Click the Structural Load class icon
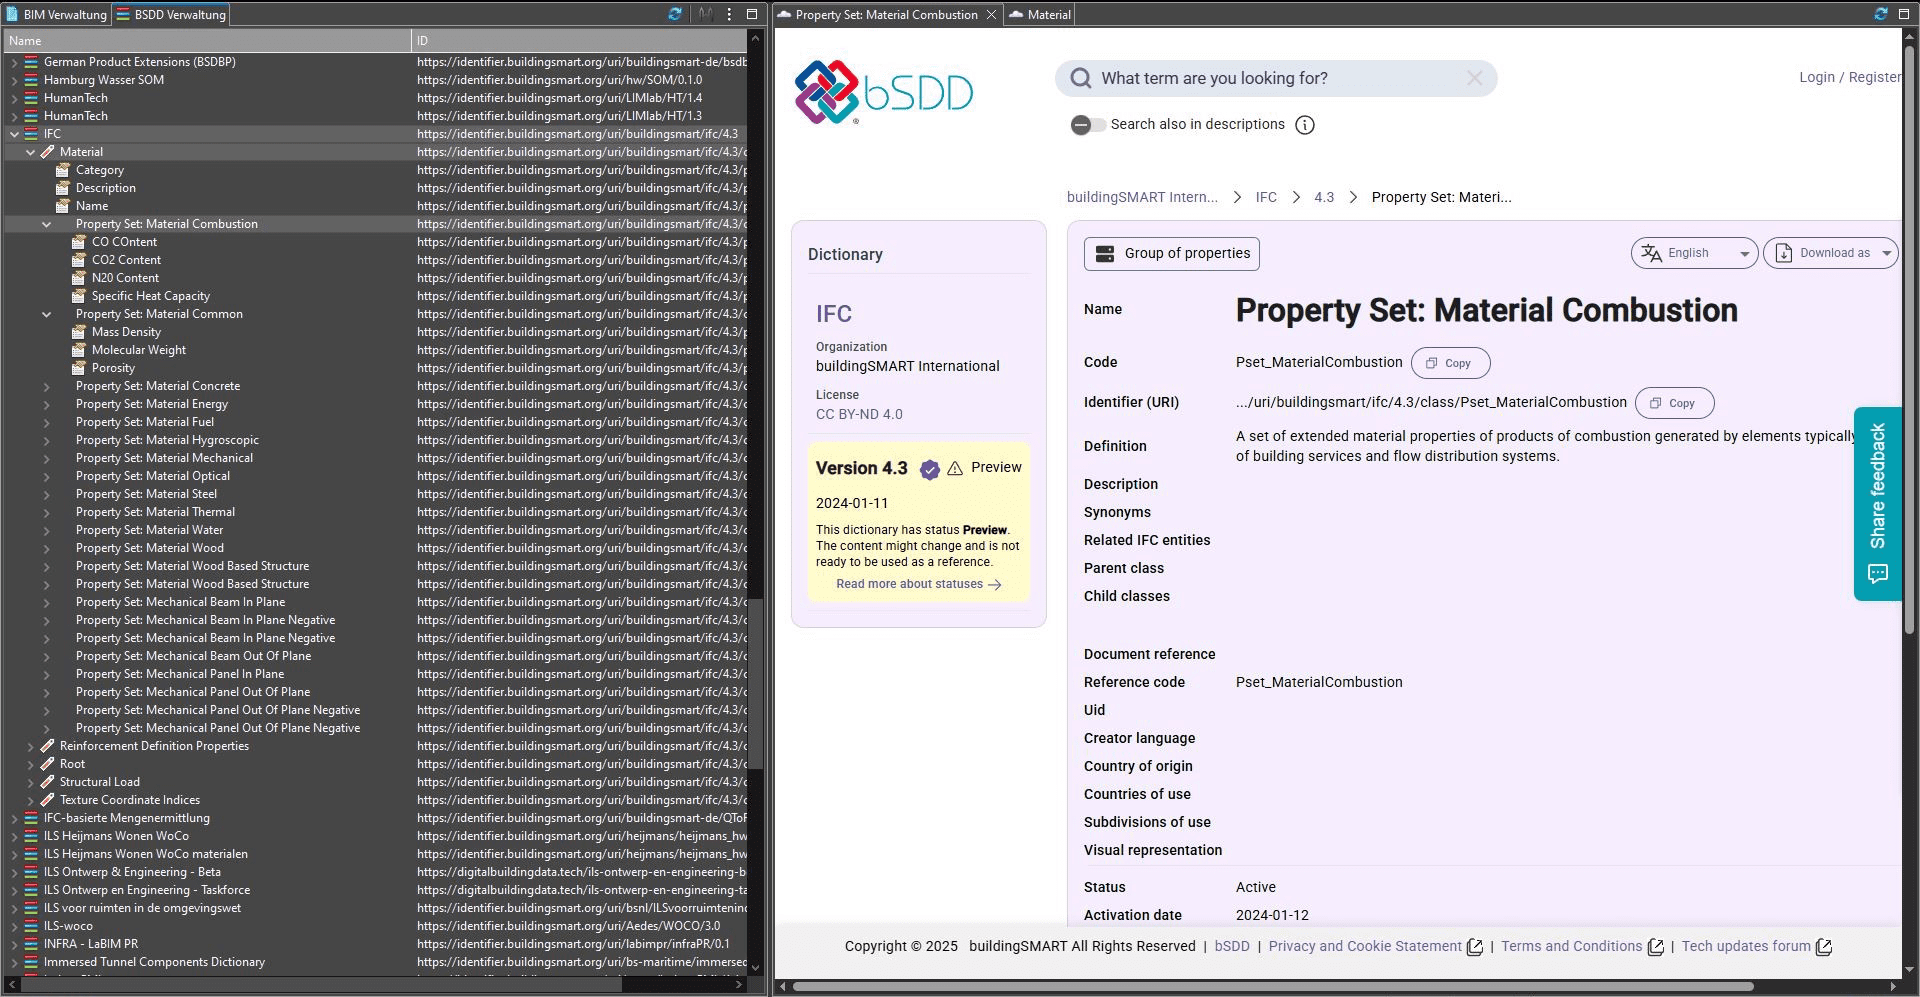 click(47, 782)
